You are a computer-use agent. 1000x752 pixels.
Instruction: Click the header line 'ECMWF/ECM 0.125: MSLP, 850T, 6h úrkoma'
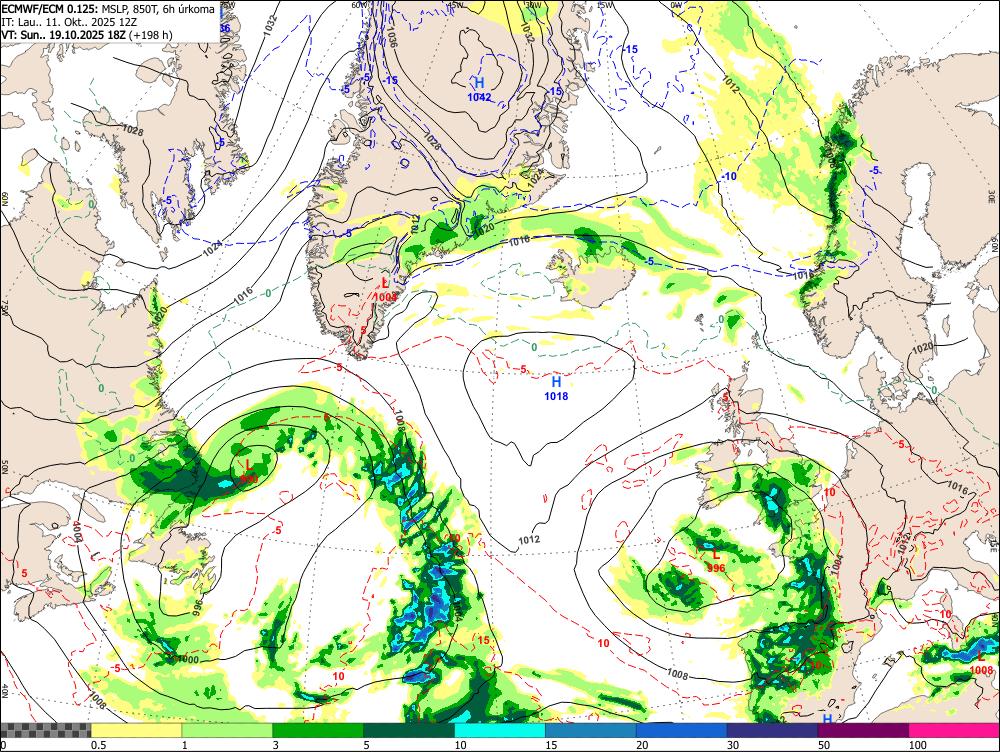(x=108, y=9)
